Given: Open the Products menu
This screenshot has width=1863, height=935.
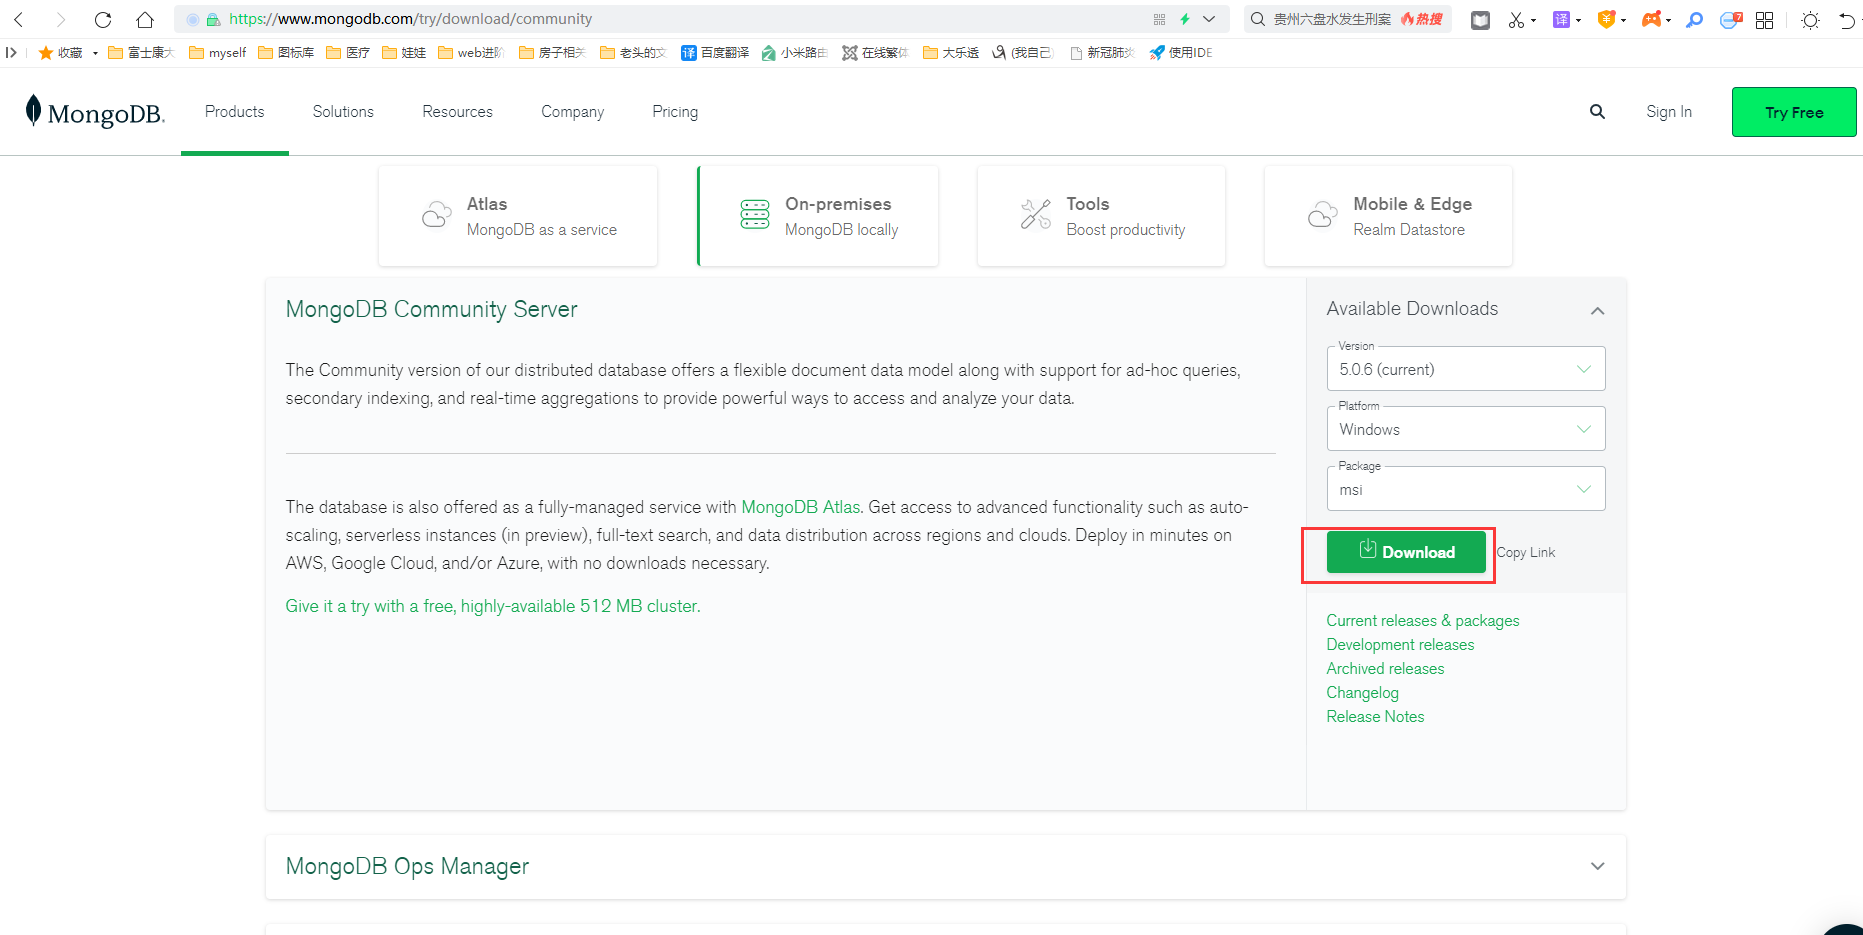Looking at the screenshot, I should [x=235, y=112].
